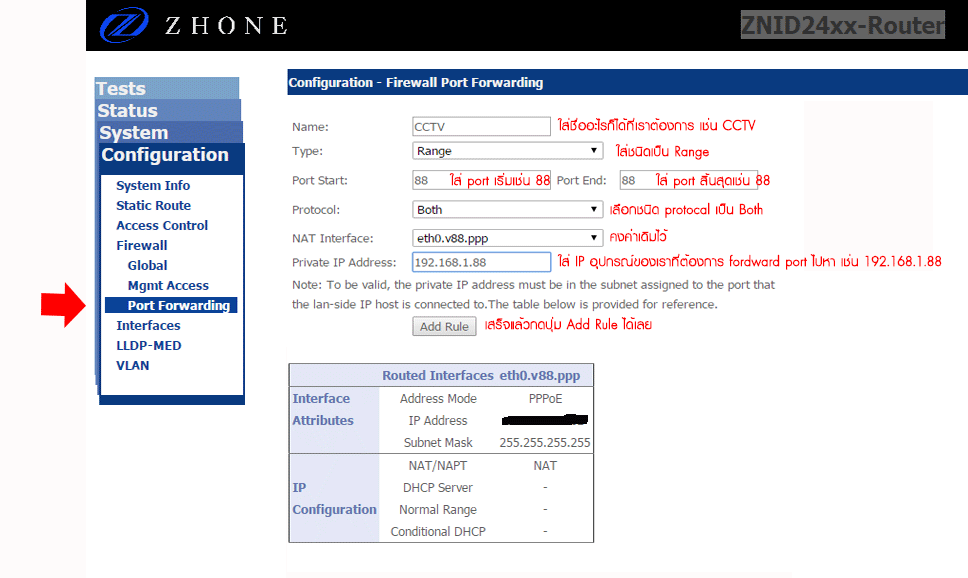Open Firewall Global settings
968x578 pixels.
(147, 265)
